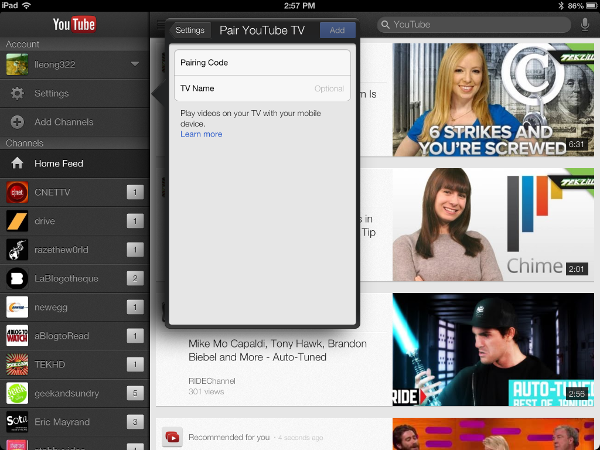The width and height of the screenshot is (600, 450).
Task: Select the aBlogtoRead channel name
Action: pos(62,336)
